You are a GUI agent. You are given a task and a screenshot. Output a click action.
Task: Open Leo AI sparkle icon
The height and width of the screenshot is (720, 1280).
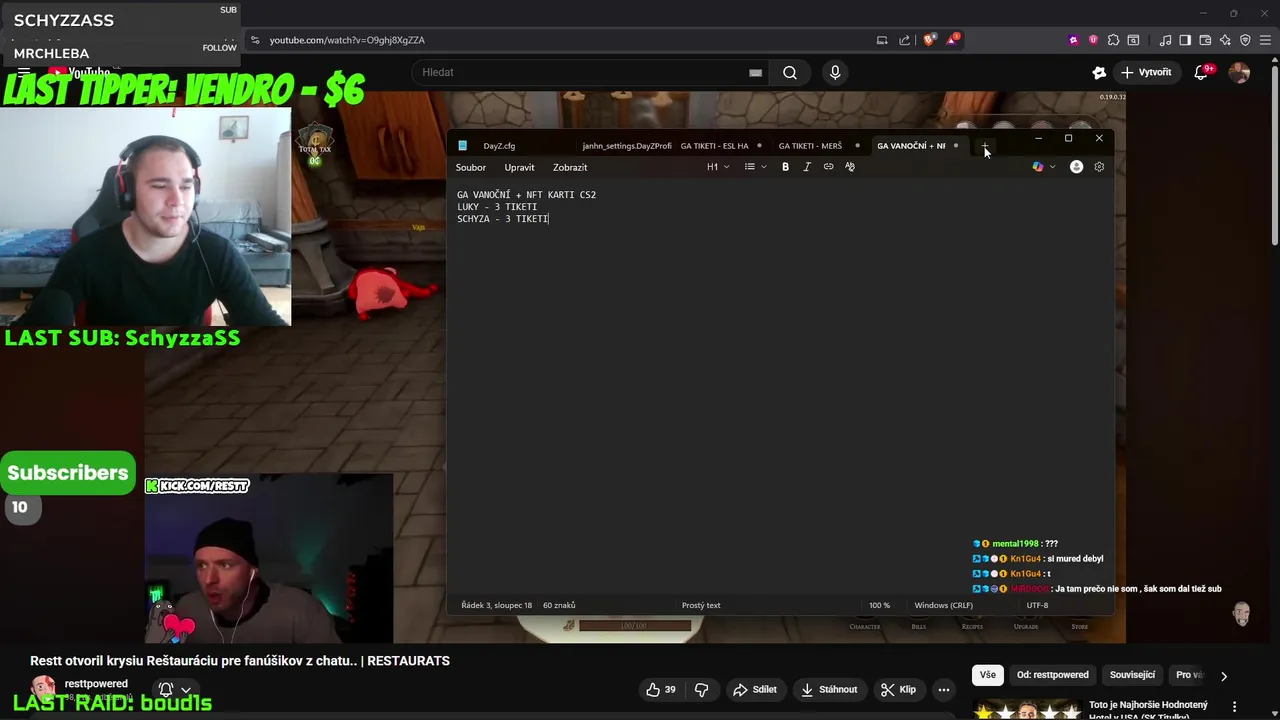(x=1225, y=40)
